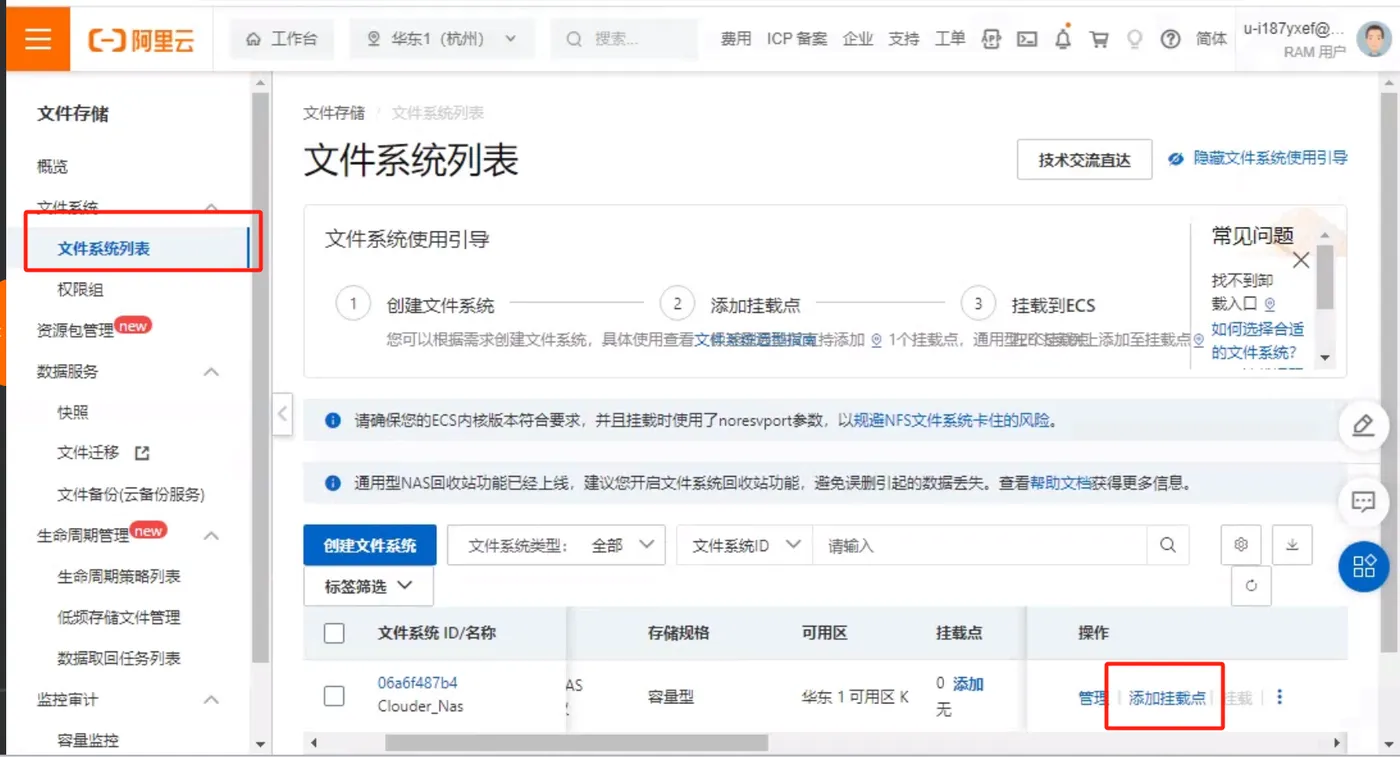
Task: Check the Clouder_Nas row checkbox
Action: pyautogui.click(x=334, y=696)
